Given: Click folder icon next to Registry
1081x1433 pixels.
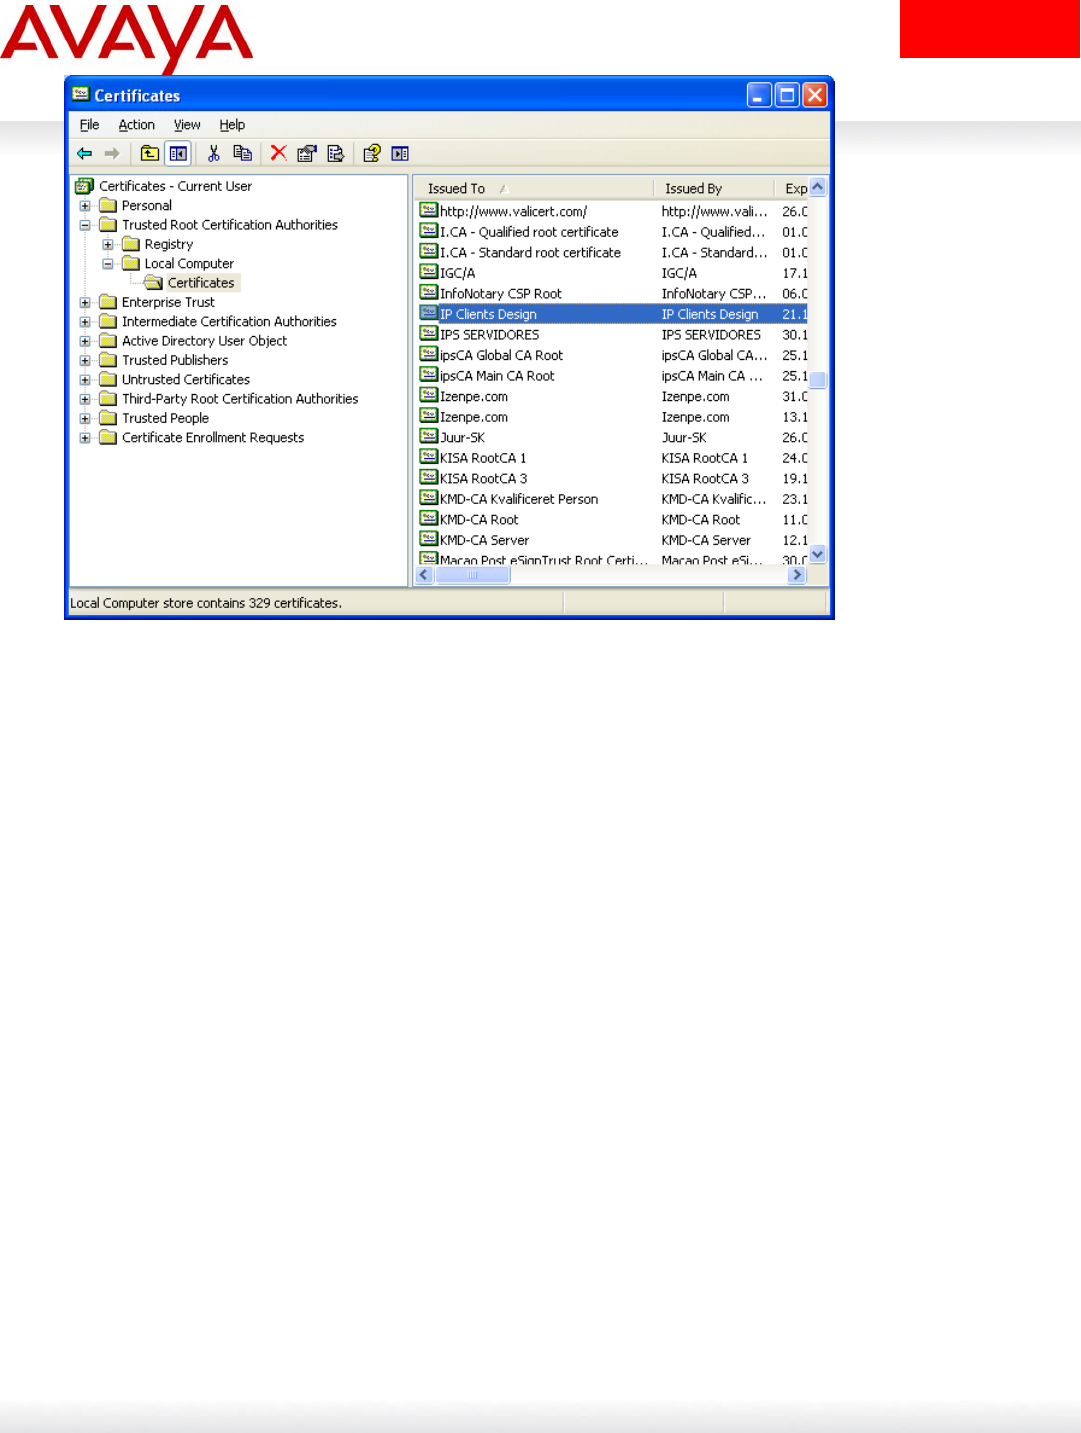Looking at the screenshot, I should (x=131, y=244).
